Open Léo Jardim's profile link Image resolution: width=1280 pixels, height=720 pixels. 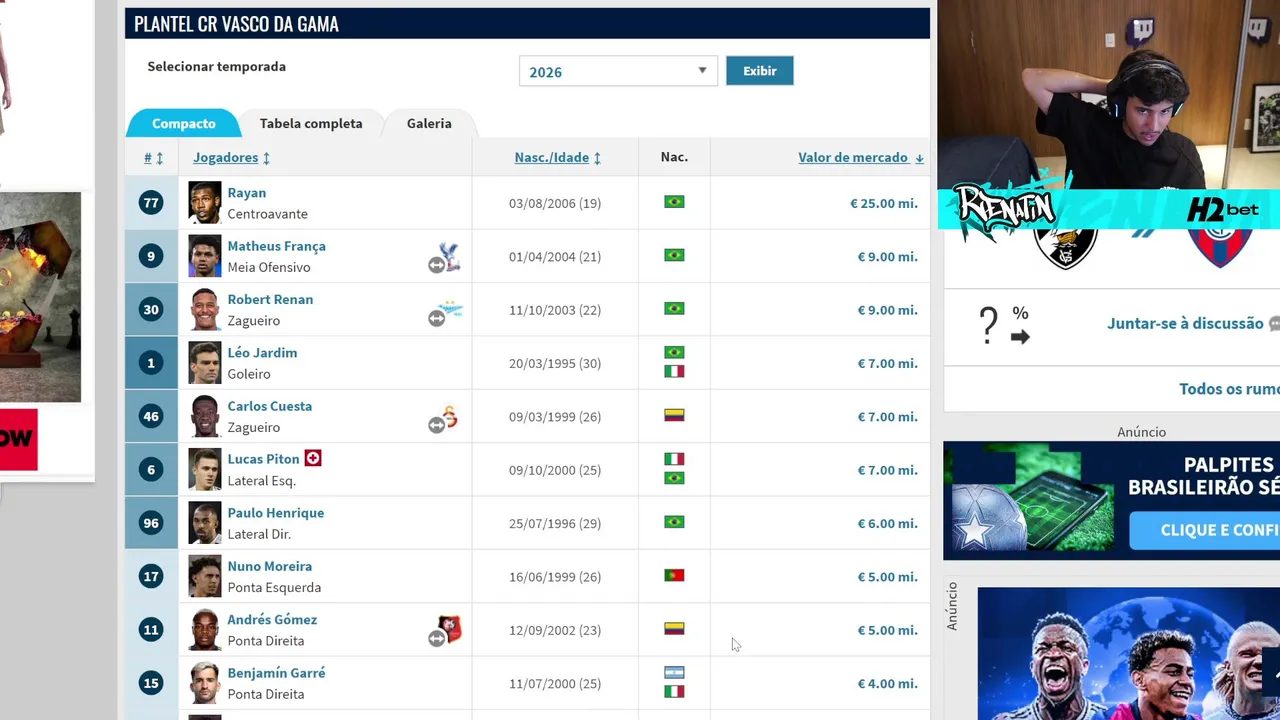click(262, 353)
